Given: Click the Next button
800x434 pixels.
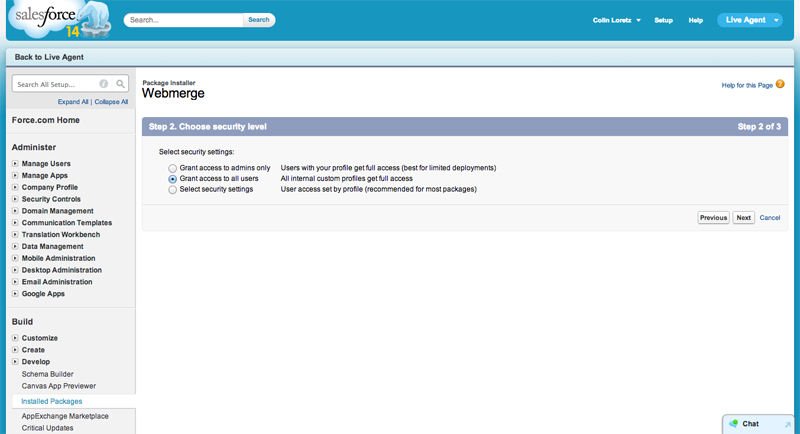Looking at the screenshot, I should coord(743,218).
